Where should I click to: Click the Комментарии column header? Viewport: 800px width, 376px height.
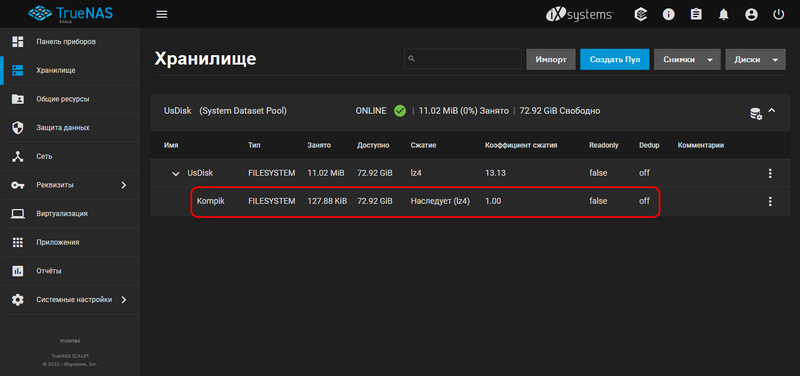701,145
